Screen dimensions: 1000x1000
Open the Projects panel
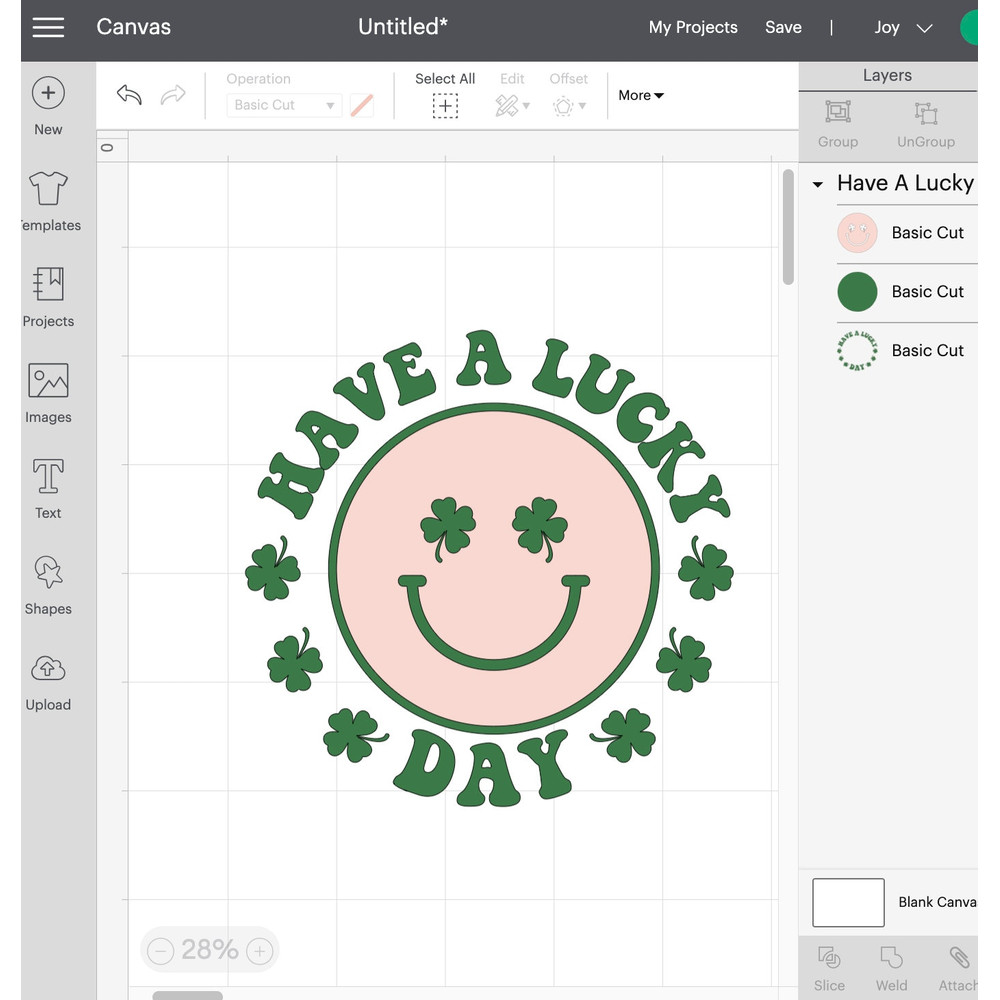tap(47, 295)
